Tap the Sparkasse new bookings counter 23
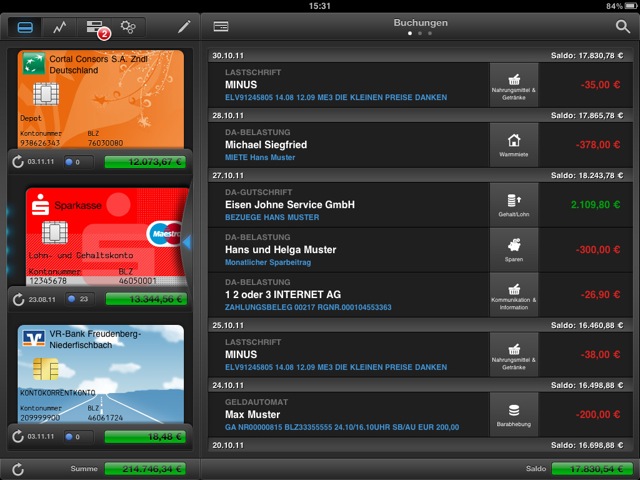 tap(79, 299)
